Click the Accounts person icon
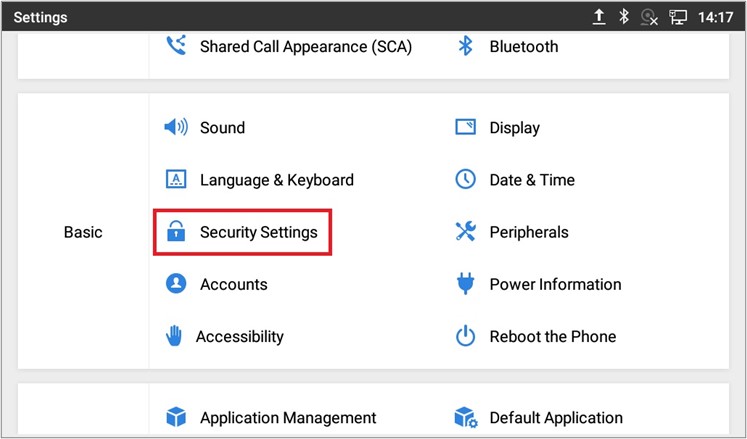 (x=176, y=284)
